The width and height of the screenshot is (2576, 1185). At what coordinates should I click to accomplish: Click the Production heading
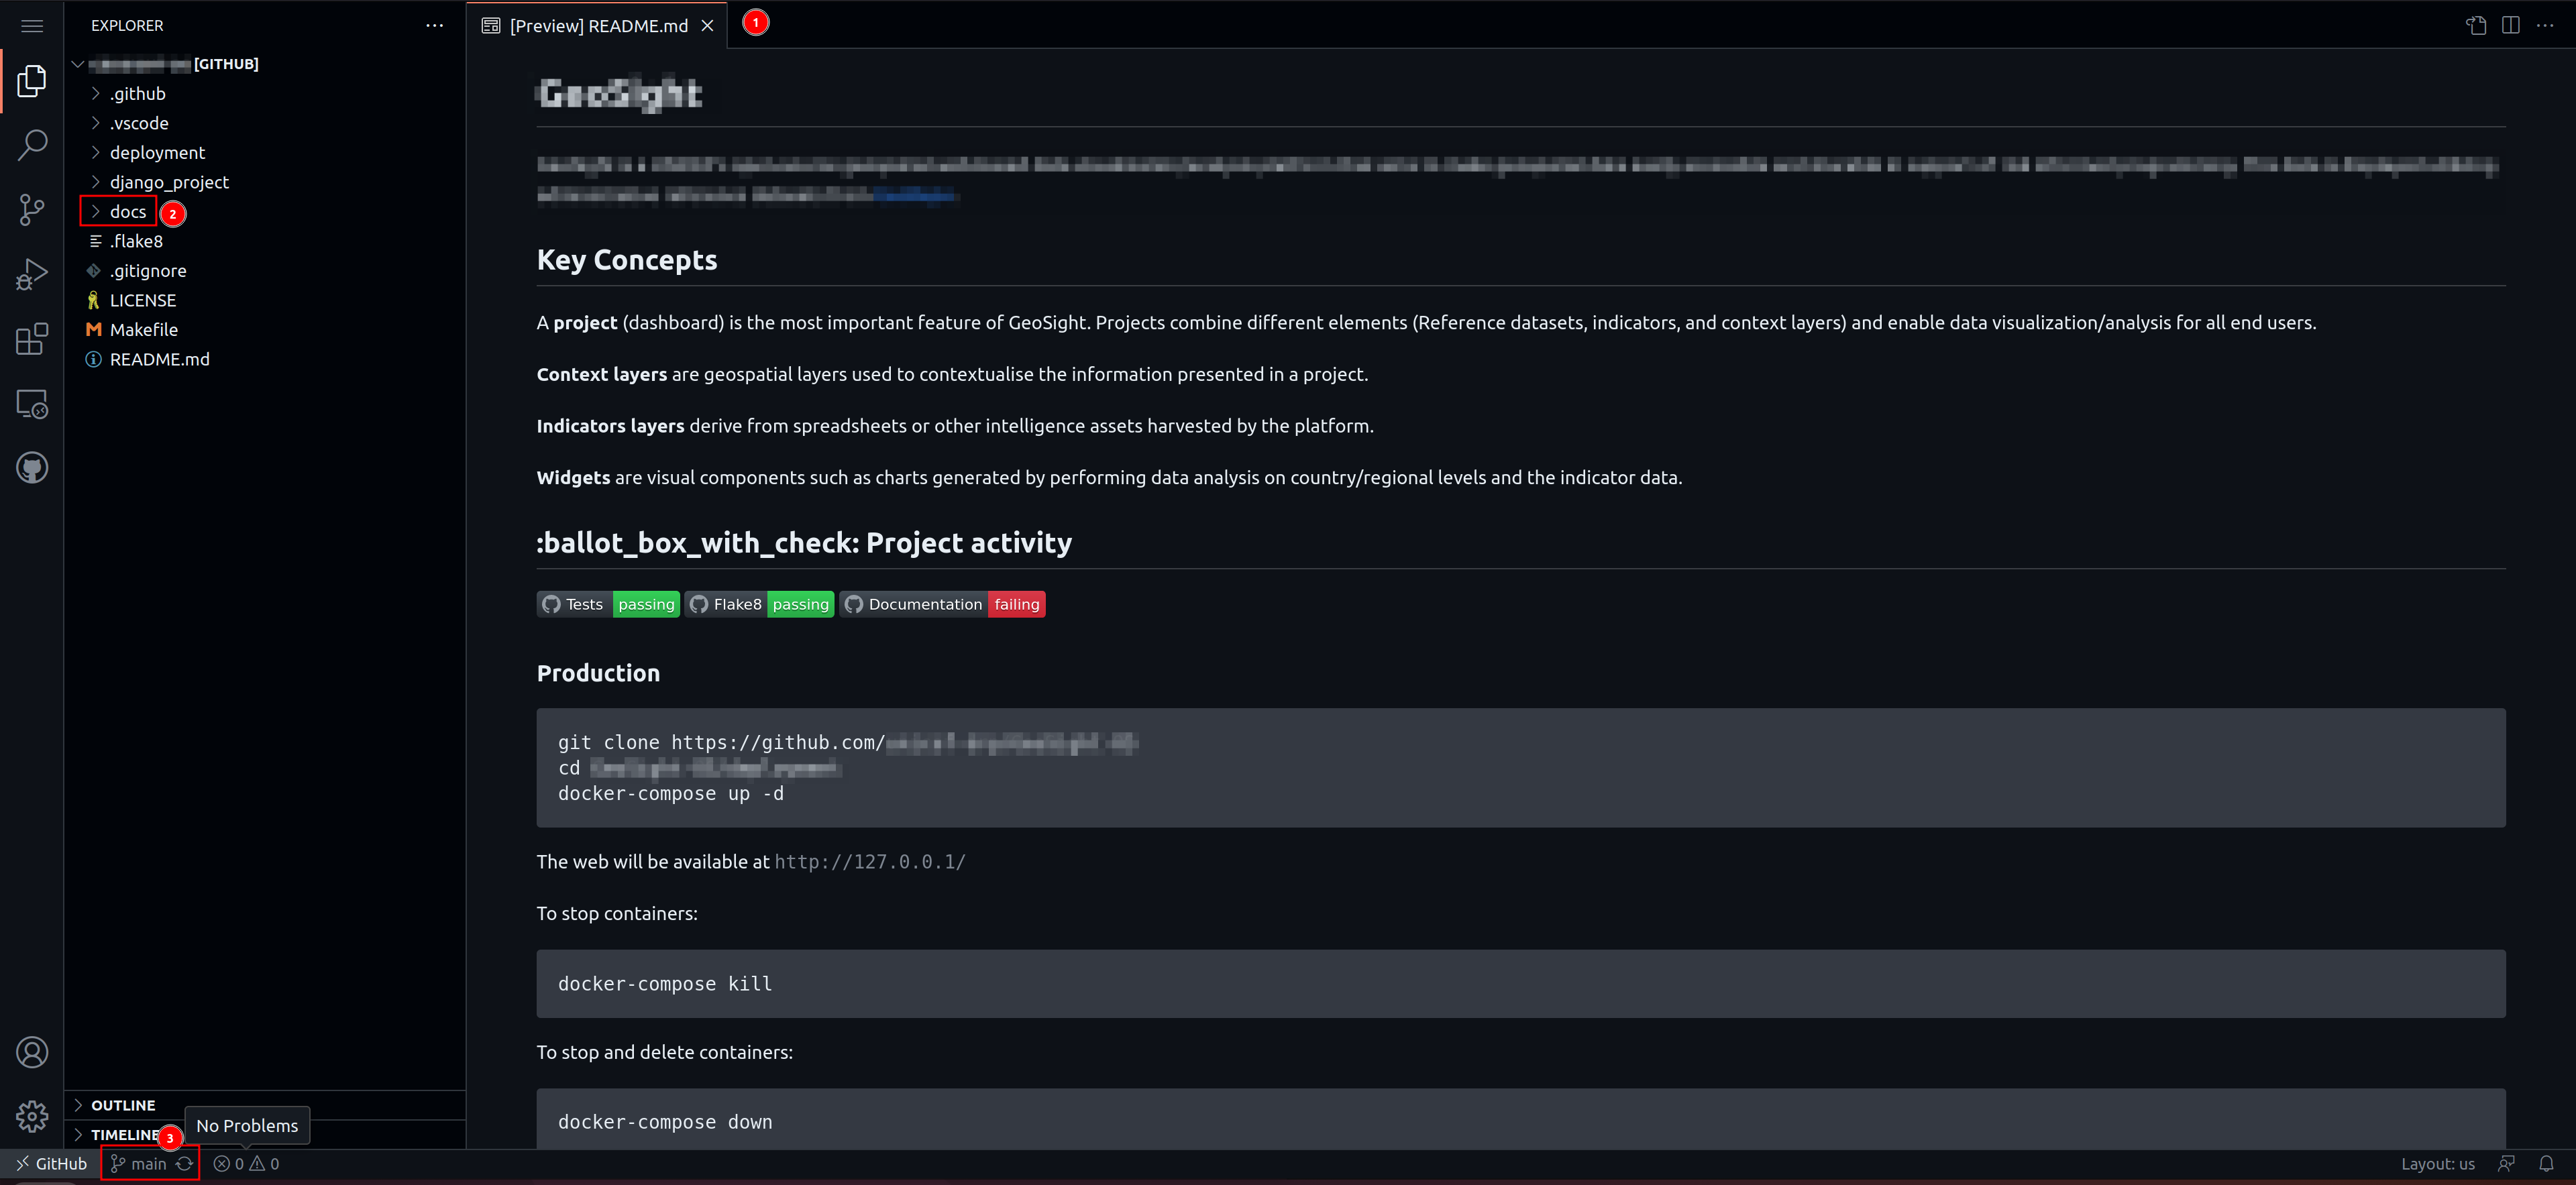pyautogui.click(x=598, y=673)
